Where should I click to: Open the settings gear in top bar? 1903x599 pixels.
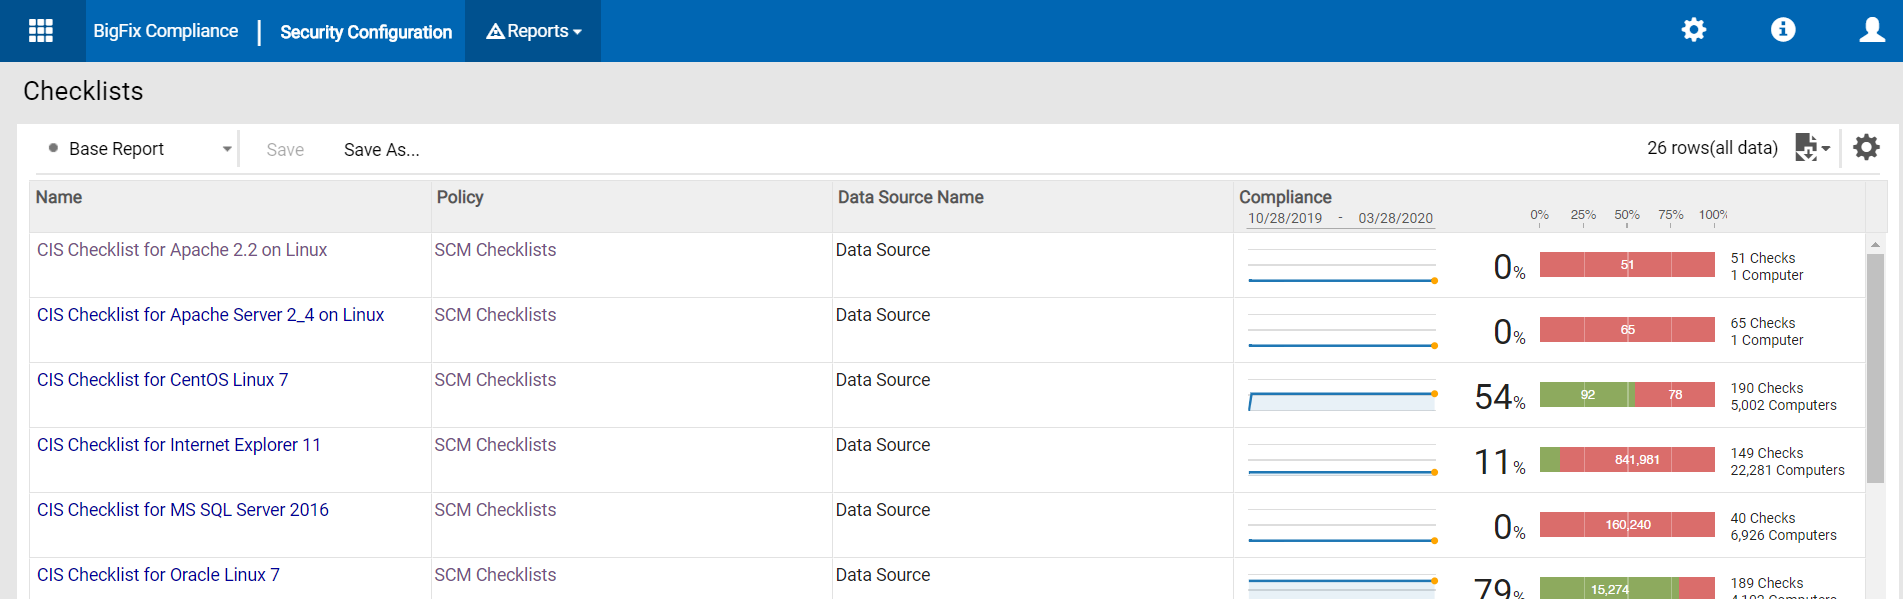pos(1693,30)
